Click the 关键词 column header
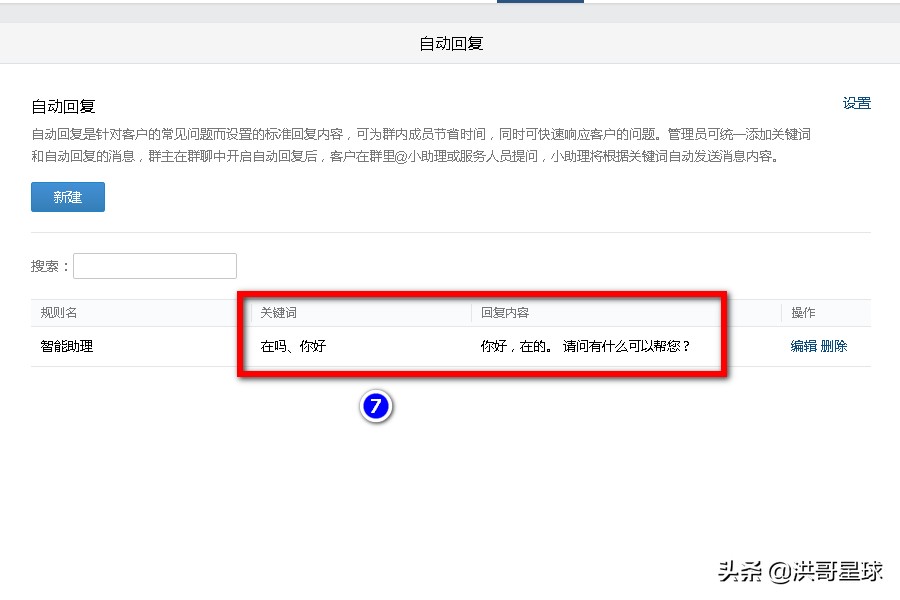The height and width of the screenshot is (600, 900). (x=277, y=312)
